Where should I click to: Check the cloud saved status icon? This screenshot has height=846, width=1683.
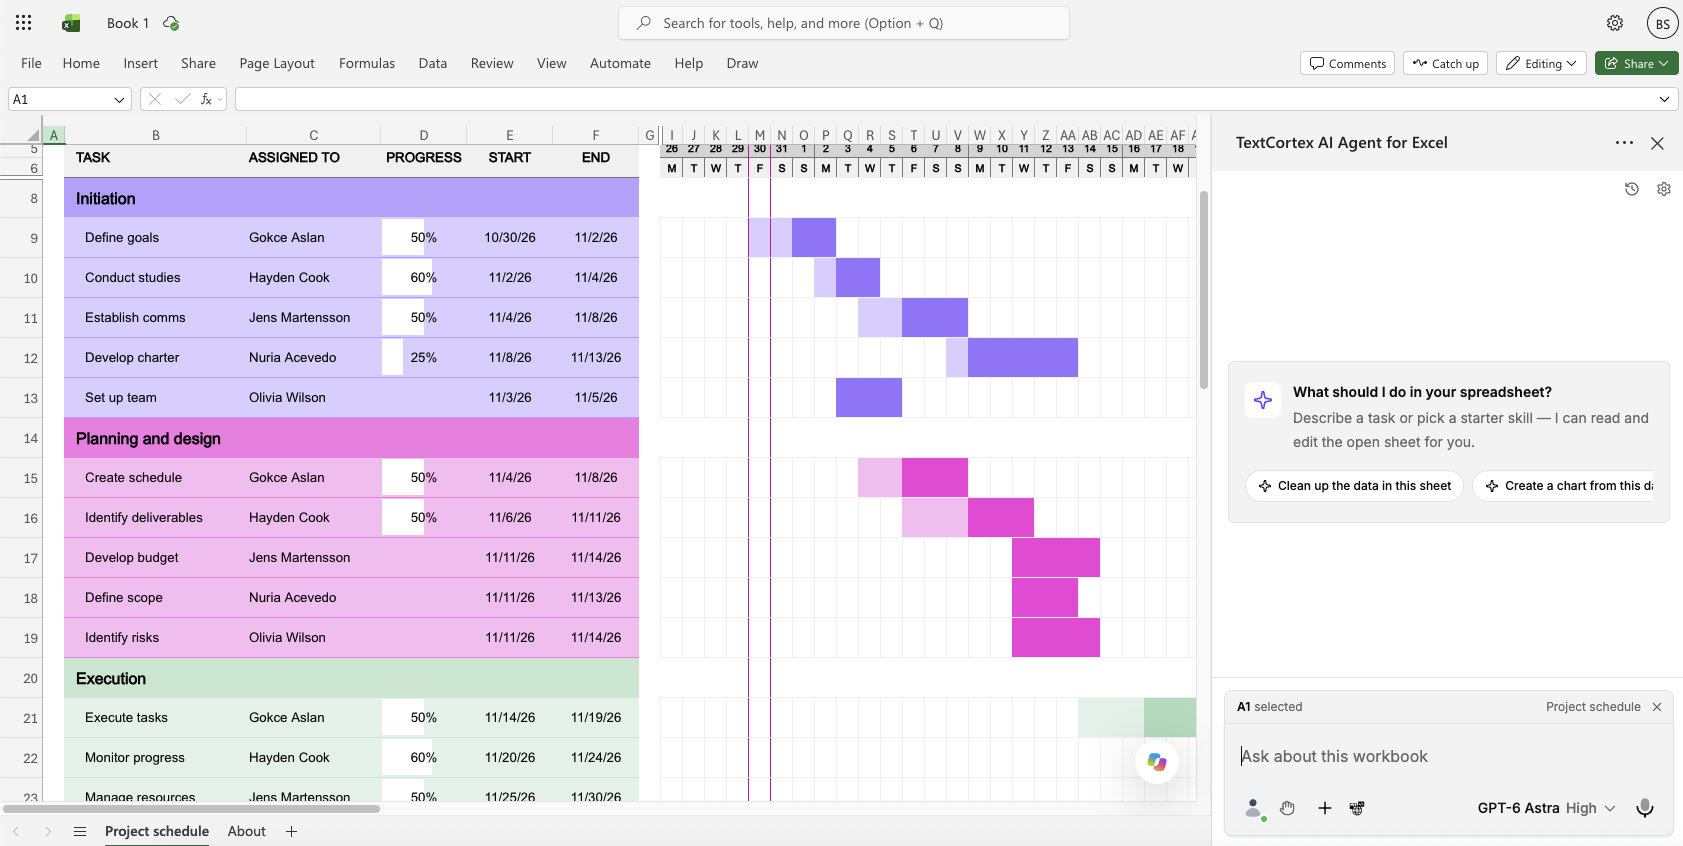171,23
